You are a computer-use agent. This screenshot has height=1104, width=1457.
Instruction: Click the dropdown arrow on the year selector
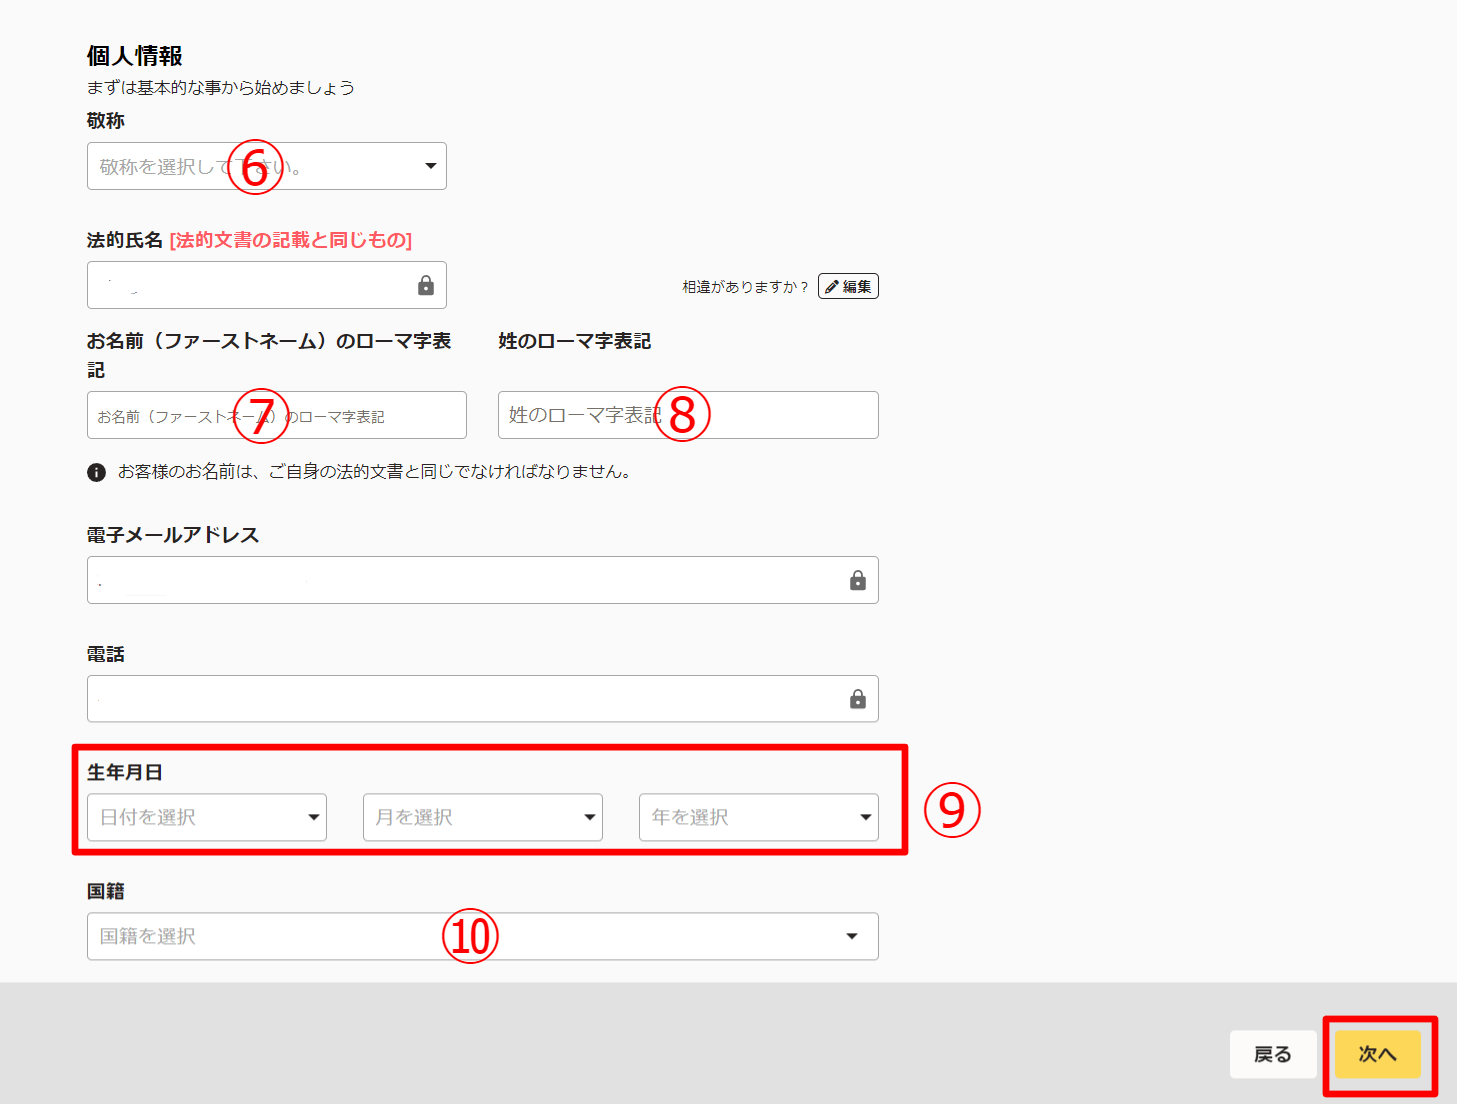tap(864, 817)
